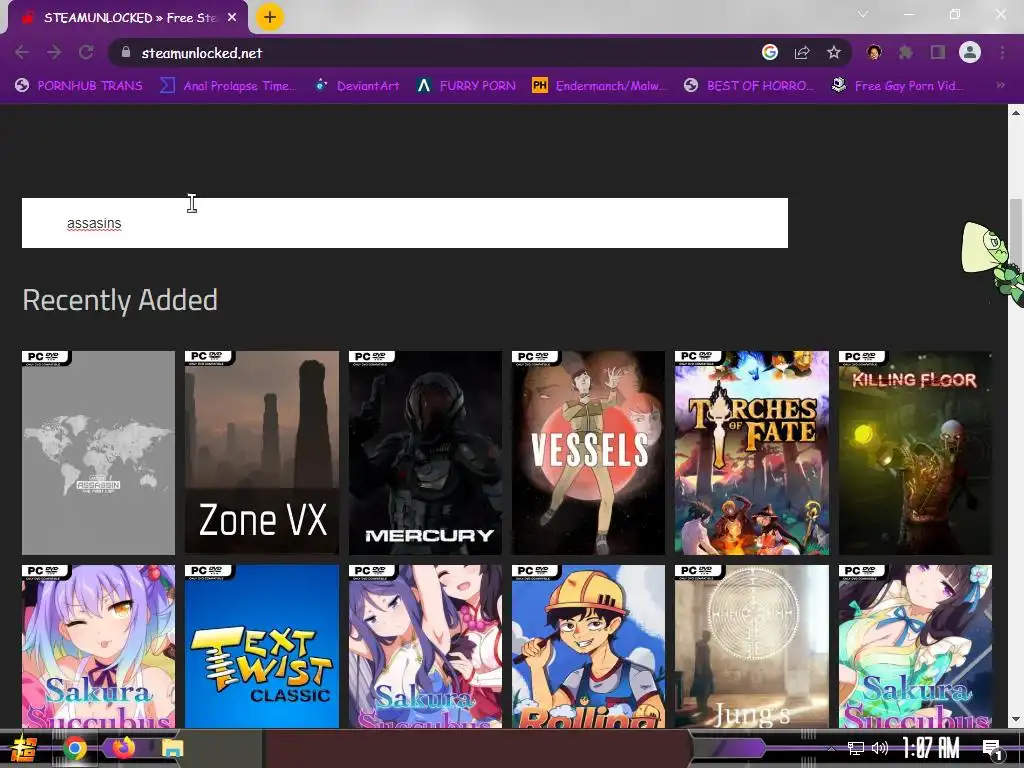Open the TextTwist Classic game cover
1024x768 pixels.
pyautogui.click(x=262, y=647)
